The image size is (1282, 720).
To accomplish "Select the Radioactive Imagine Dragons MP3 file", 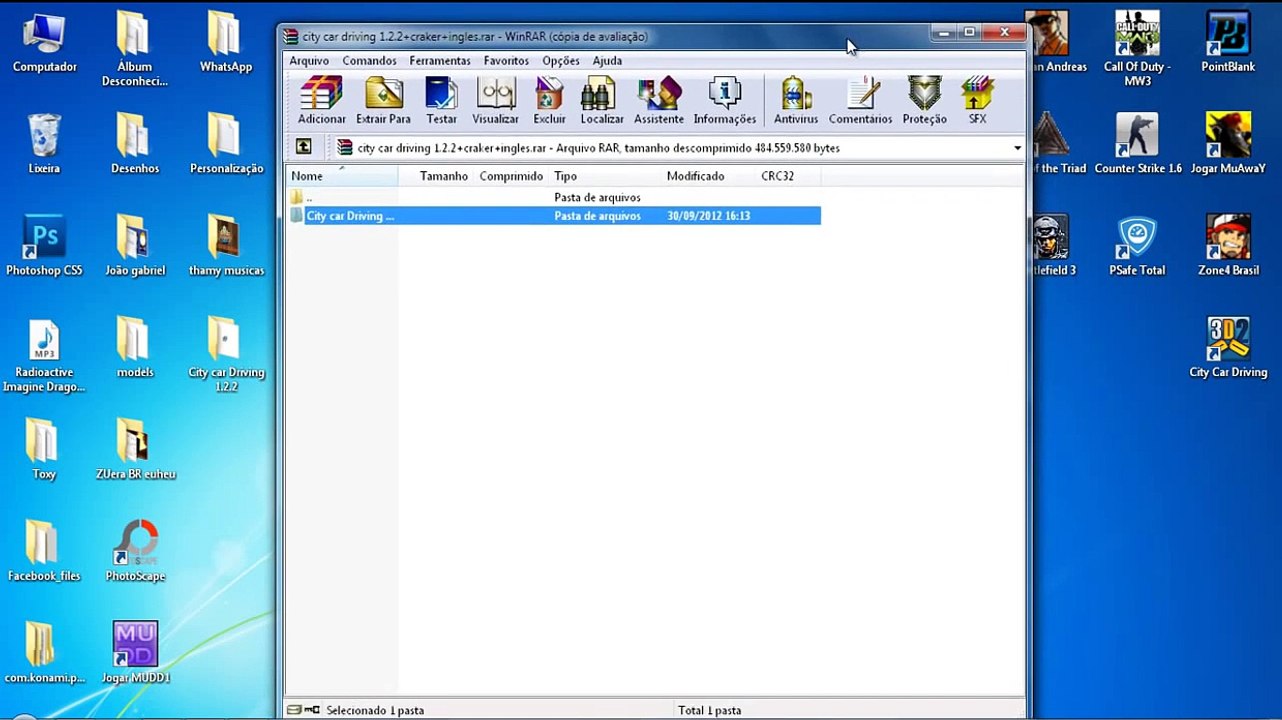I will [44, 355].
